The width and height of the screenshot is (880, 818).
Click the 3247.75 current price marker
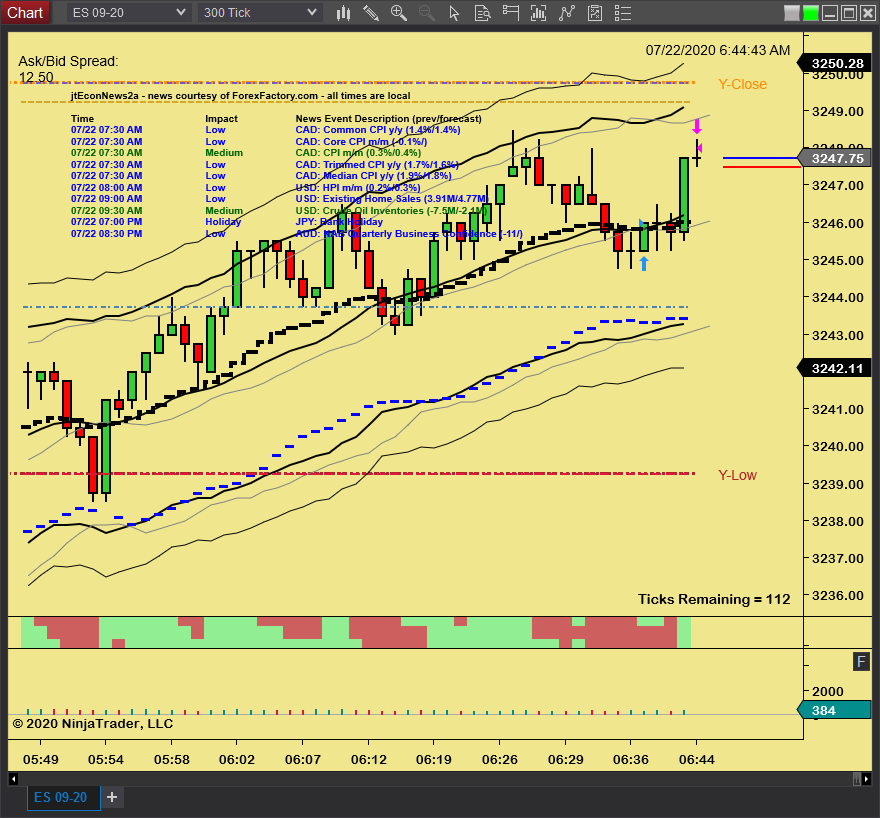(x=834, y=158)
